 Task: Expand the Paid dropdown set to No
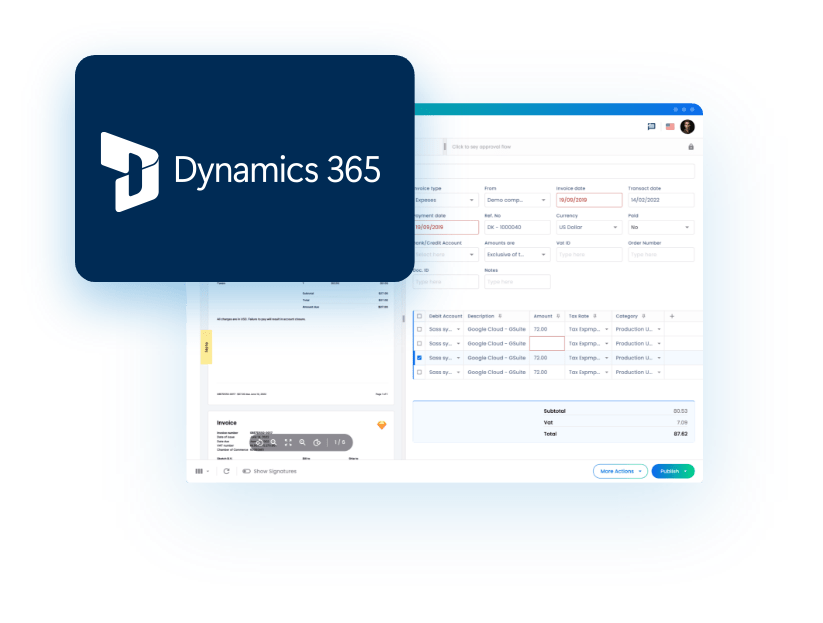[660, 227]
